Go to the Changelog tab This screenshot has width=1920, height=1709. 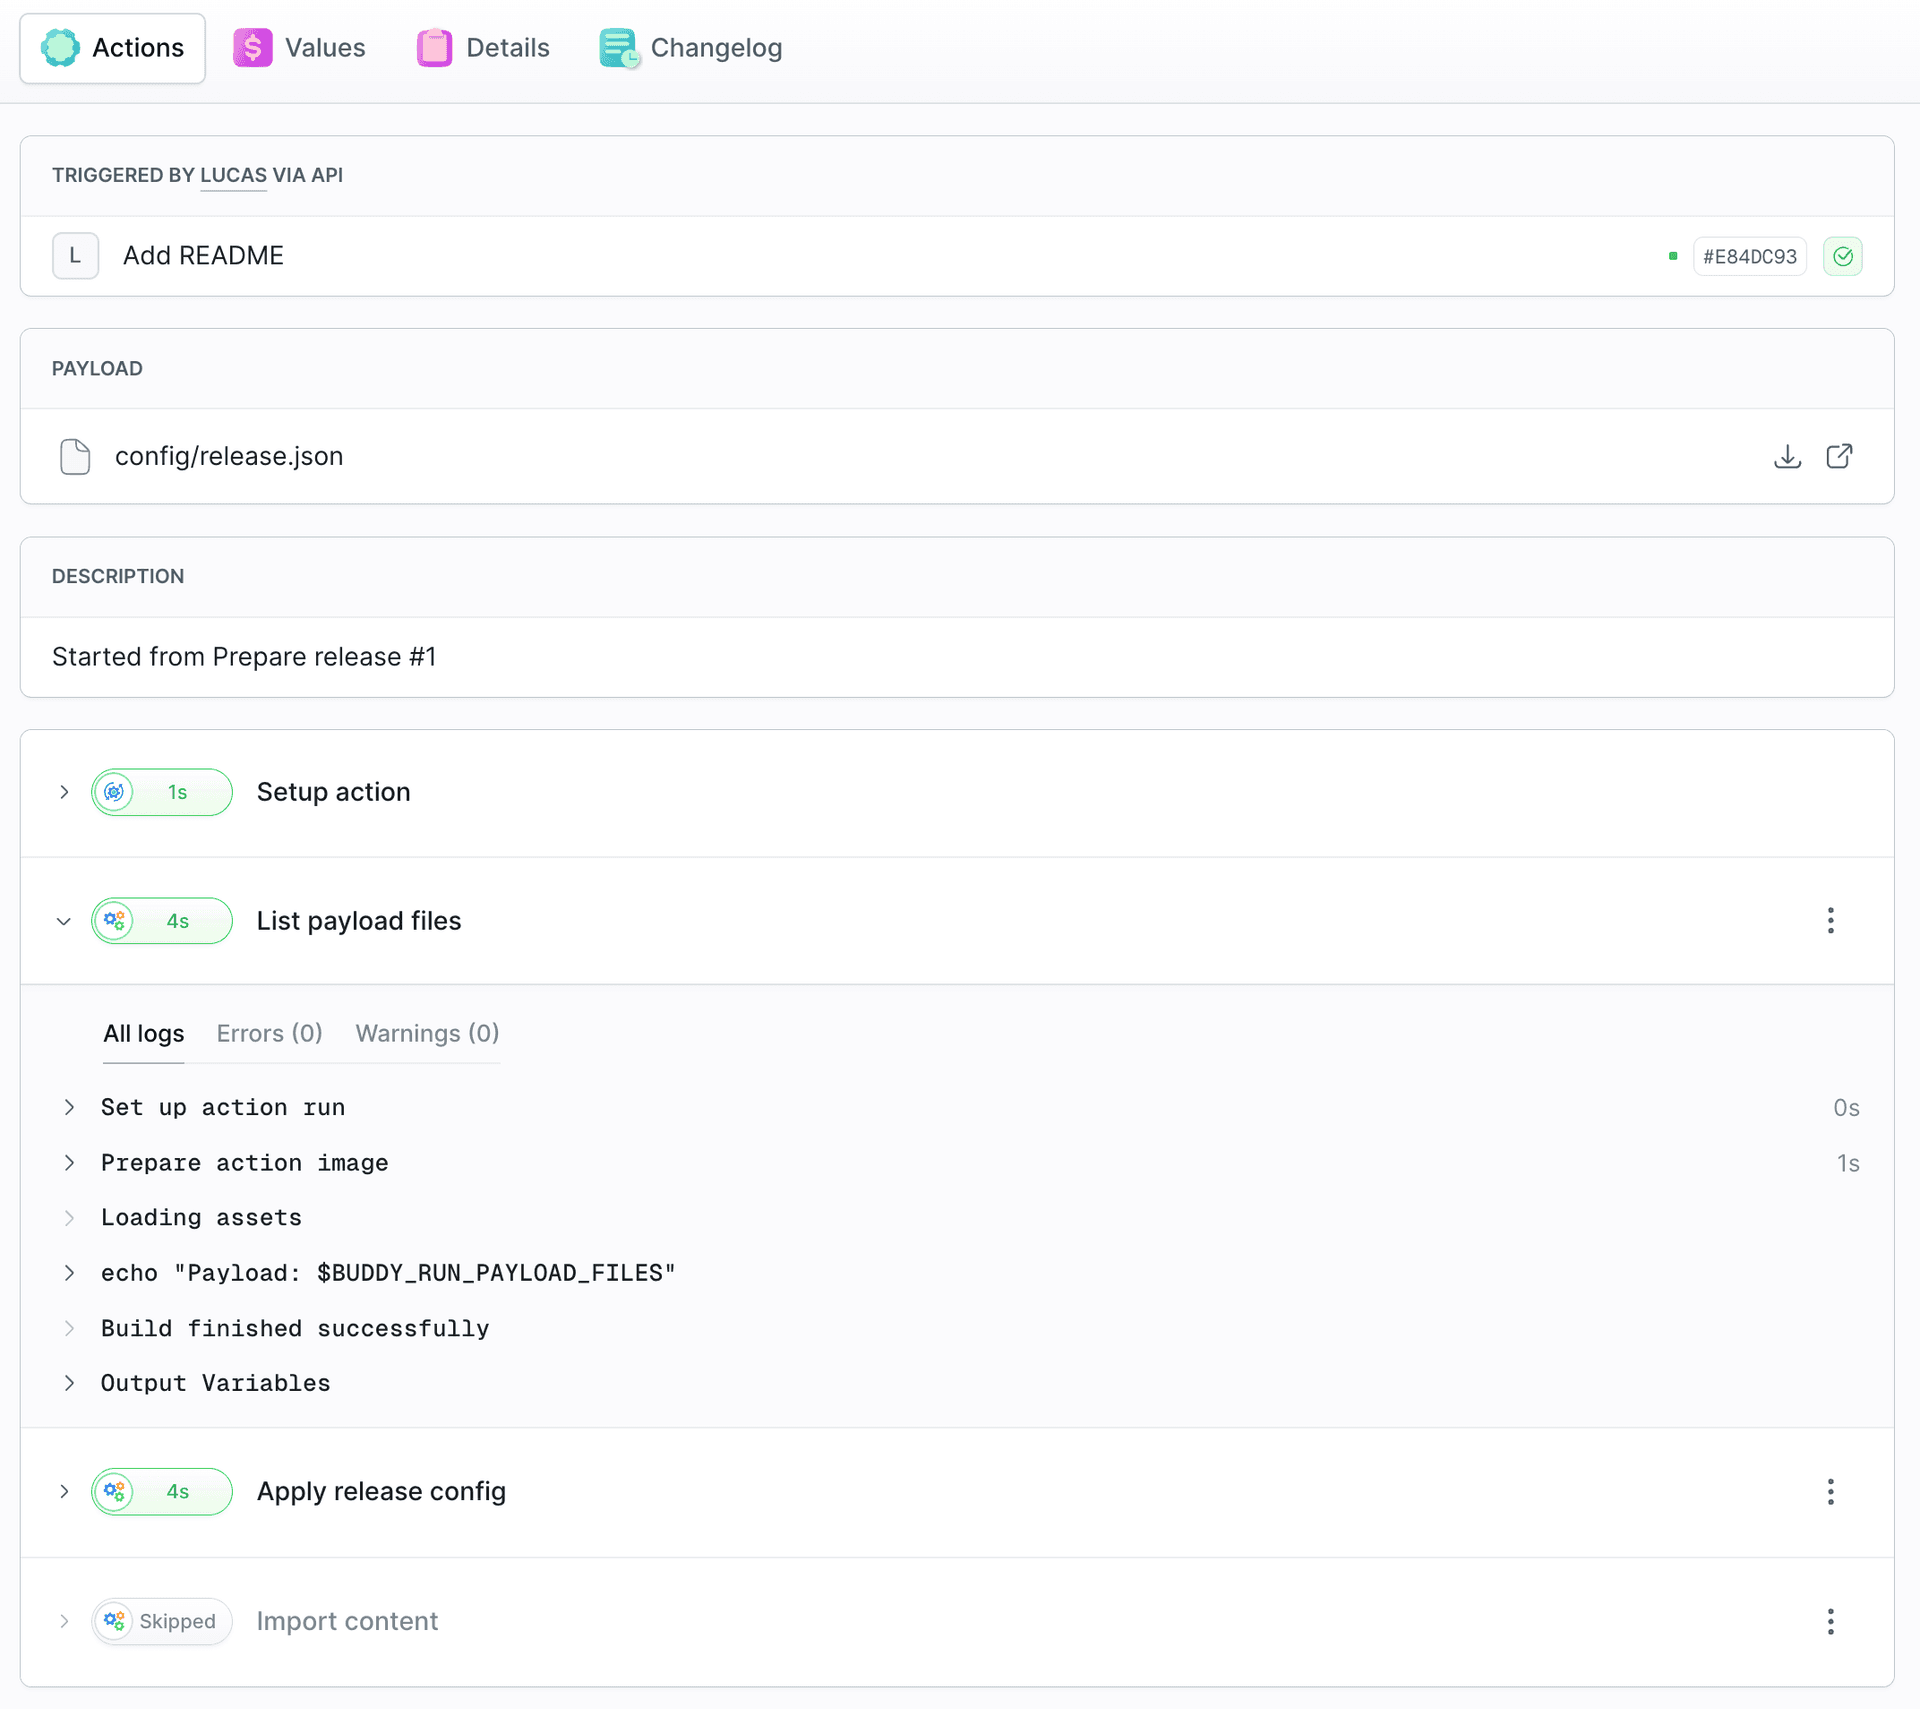[691, 48]
